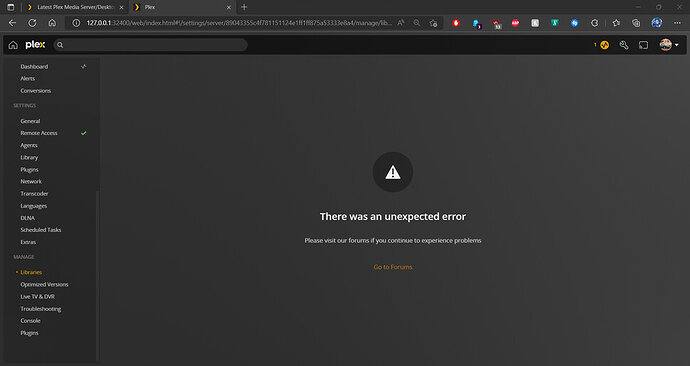690x366 pixels.
Task: Click the Plex logo
Action: 35,45
